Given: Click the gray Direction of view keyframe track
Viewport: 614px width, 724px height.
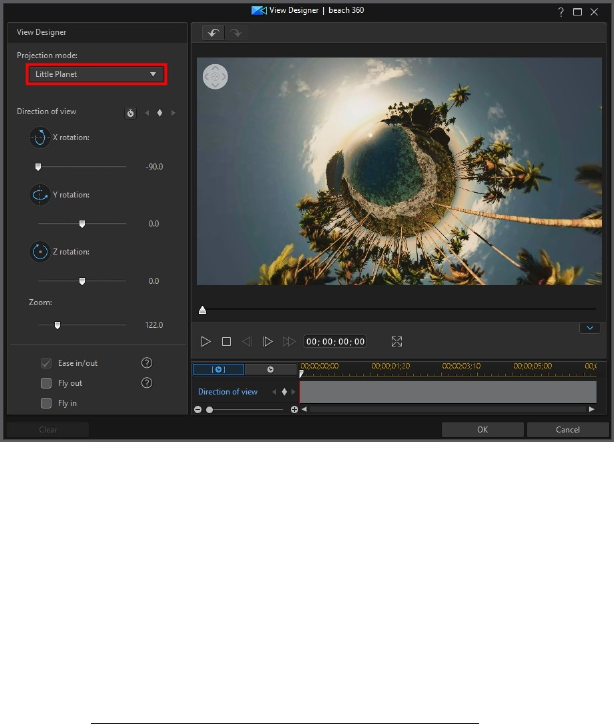Looking at the screenshot, I should (x=448, y=392).
